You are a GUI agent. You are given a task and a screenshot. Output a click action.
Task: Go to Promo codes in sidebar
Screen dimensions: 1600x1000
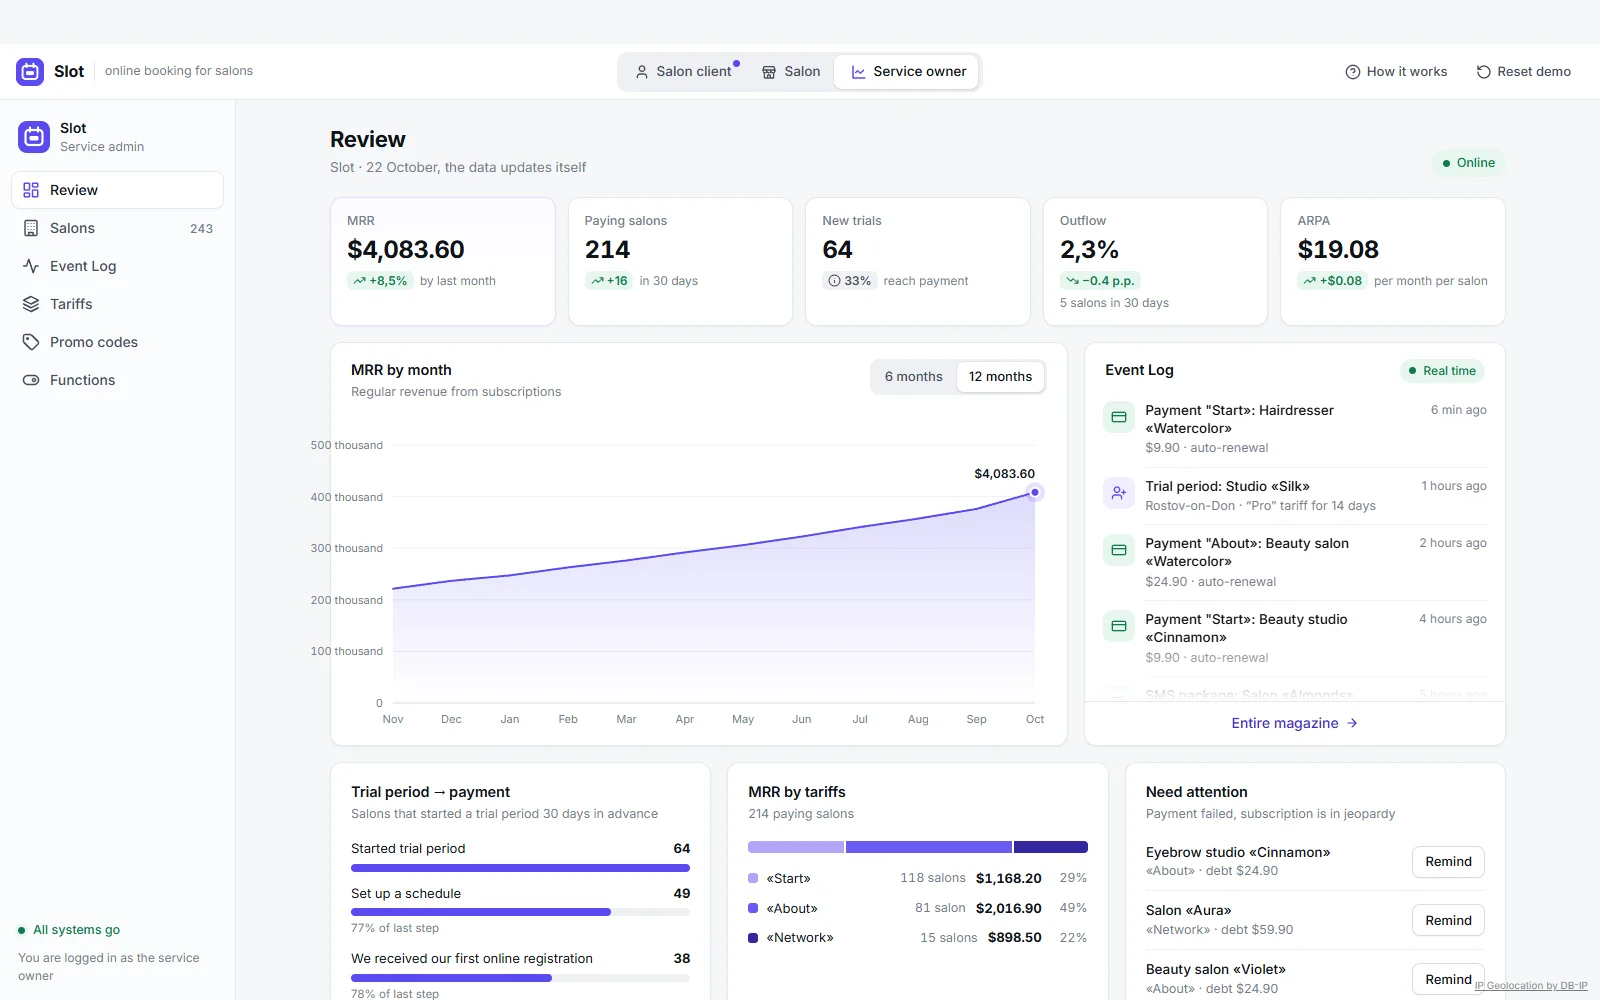pos(118,342)
